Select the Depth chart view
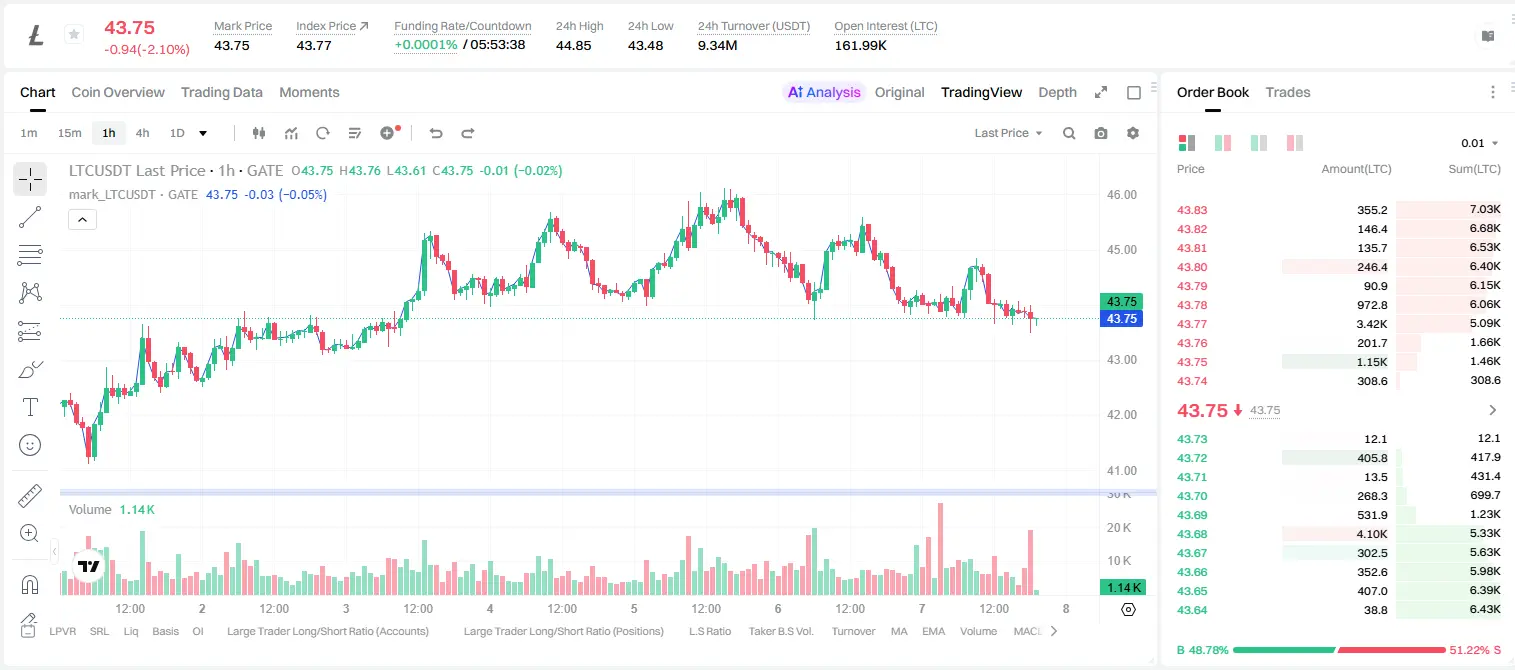This screenshot has height=670, width=1515. [x=1057, y=92]
